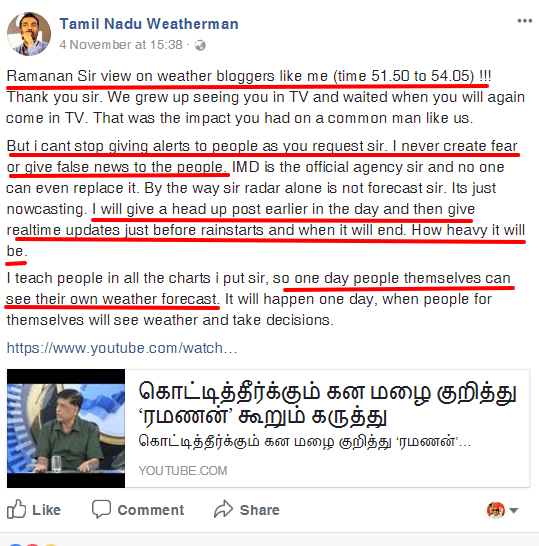Click the small commenting-as profile avatar

[496, 510]
